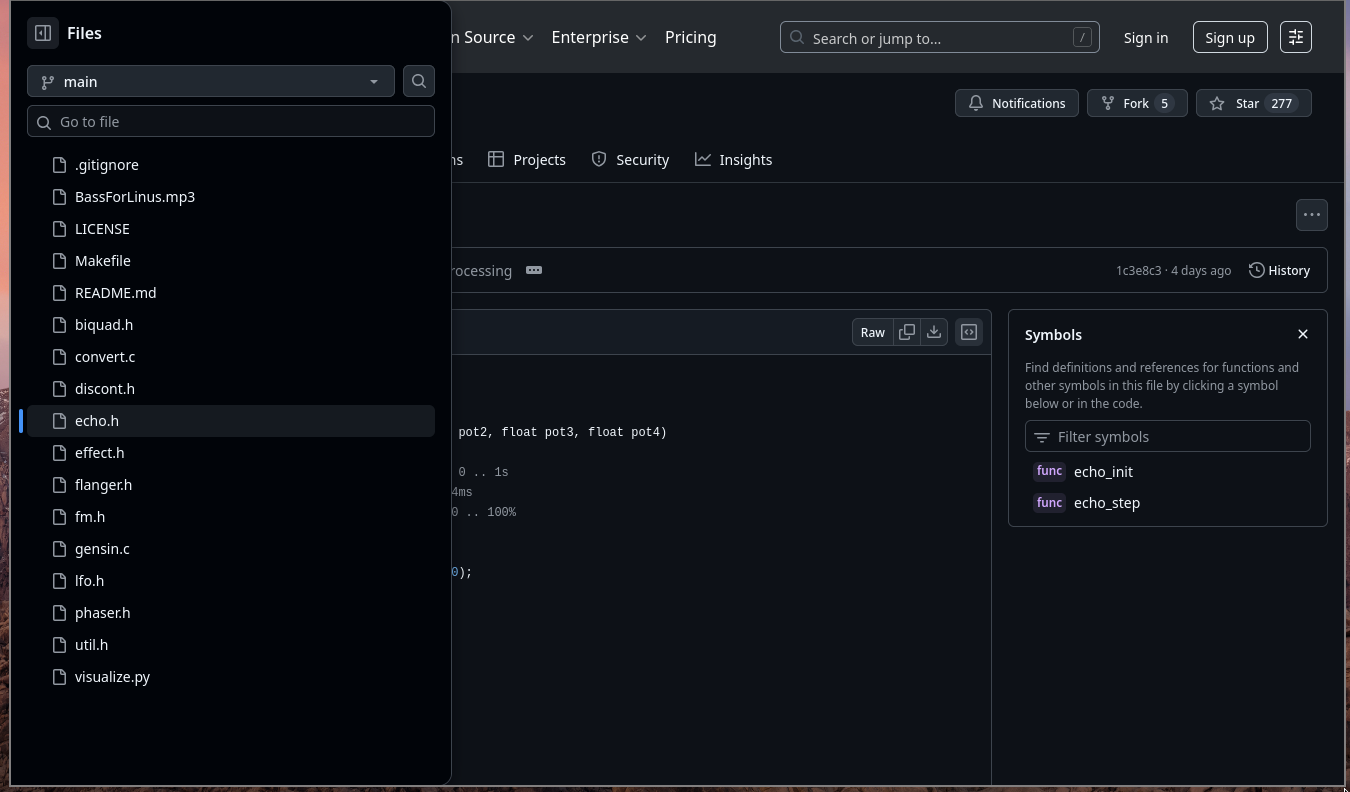The height and width of the screenshot is (792, 1350).
Task: Open the Makefile
Action: (x=231, y=261)
